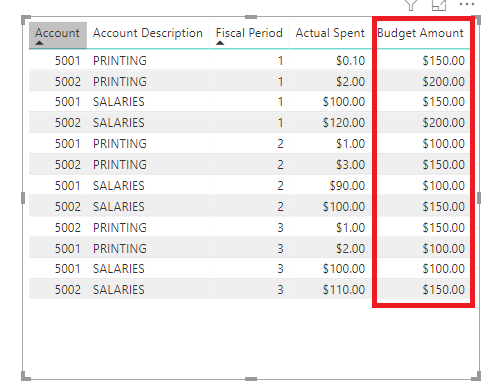Select Budget $100.00 in the $90.00 row
This screenshot has height=391, width=494.
click(444, 186)
